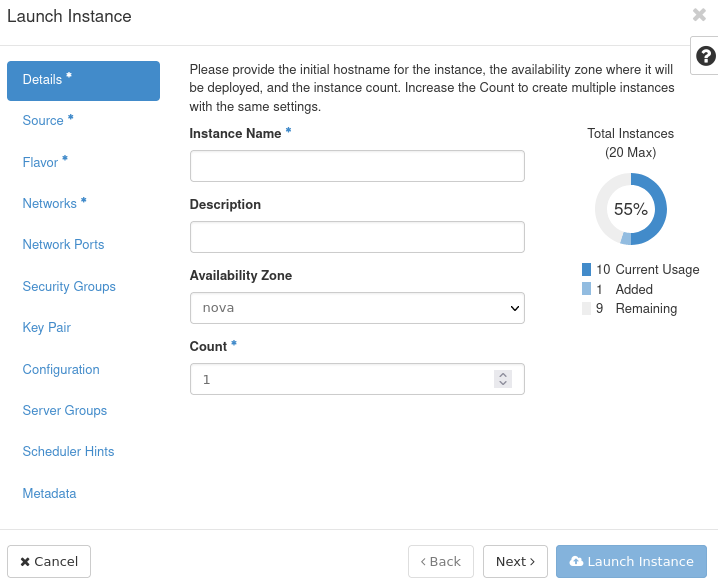Screen dimensions: 718x585
Task: Open the Flavor step
Action: [41, 162]
